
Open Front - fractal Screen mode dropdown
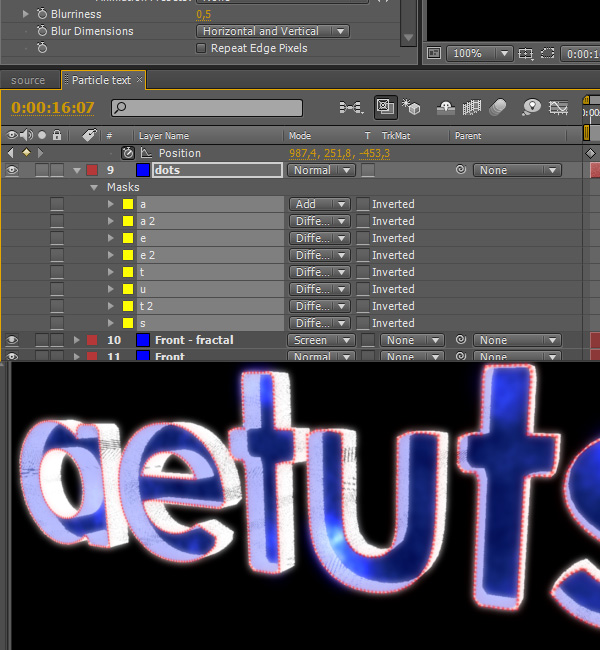click(321, 340)
